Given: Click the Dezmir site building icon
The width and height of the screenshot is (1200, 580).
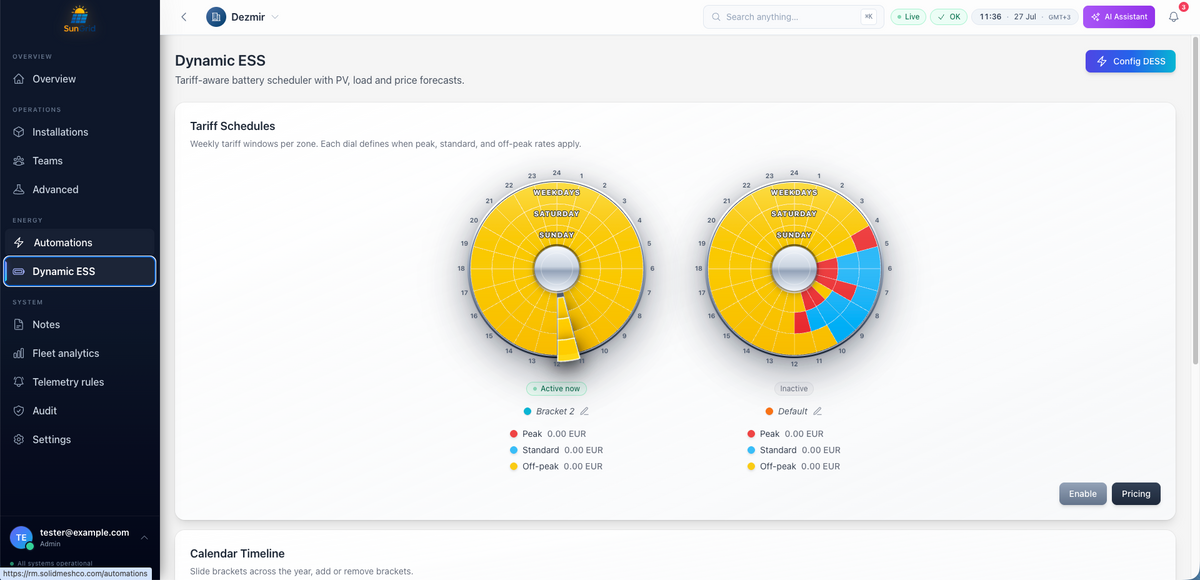Looking at the screenshot, I should 216,17.
